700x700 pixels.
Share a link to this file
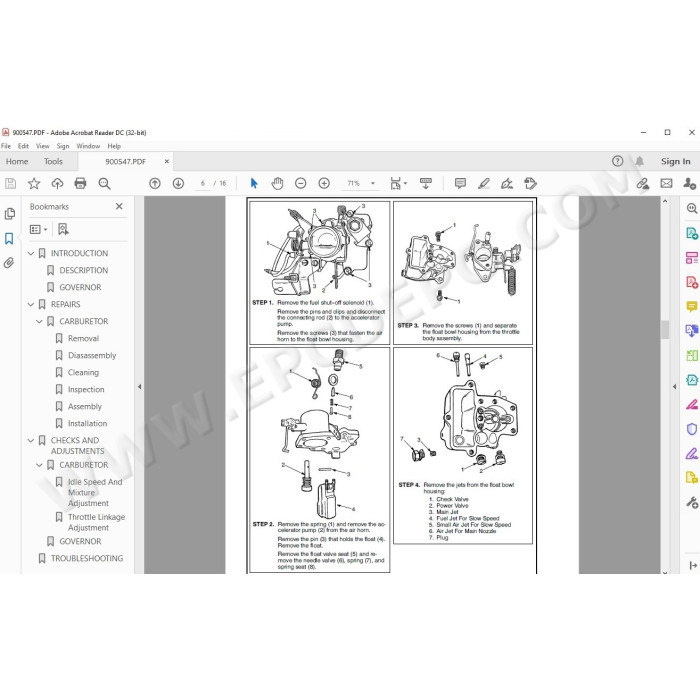pyautogui.click(x=643, y=183)
